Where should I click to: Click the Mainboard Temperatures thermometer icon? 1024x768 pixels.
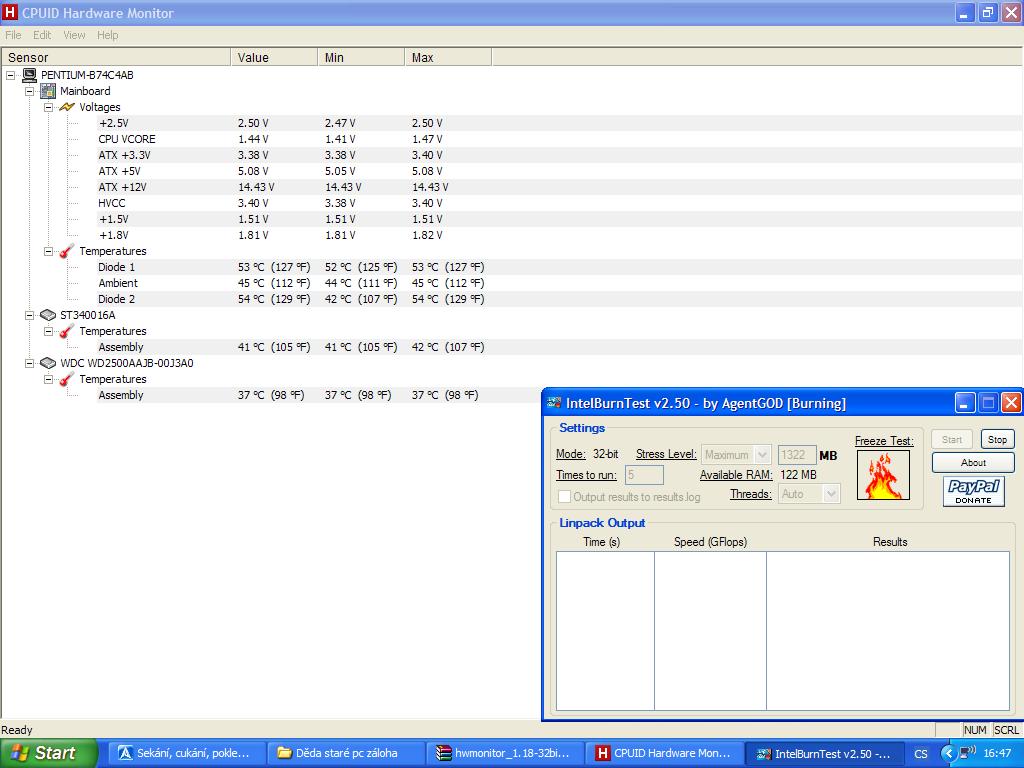click(67, 251)
